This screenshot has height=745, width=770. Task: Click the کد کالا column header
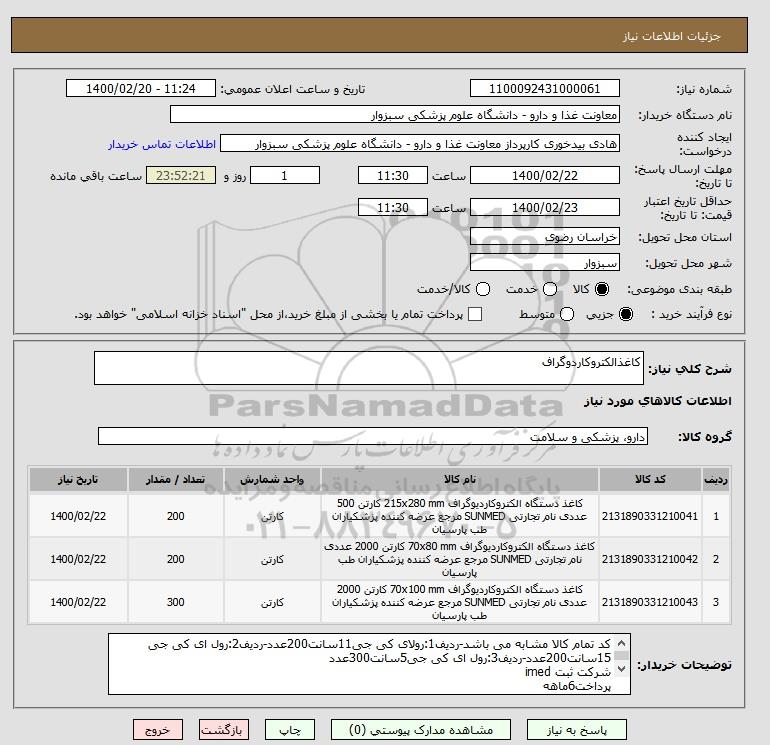click(650, 479)
